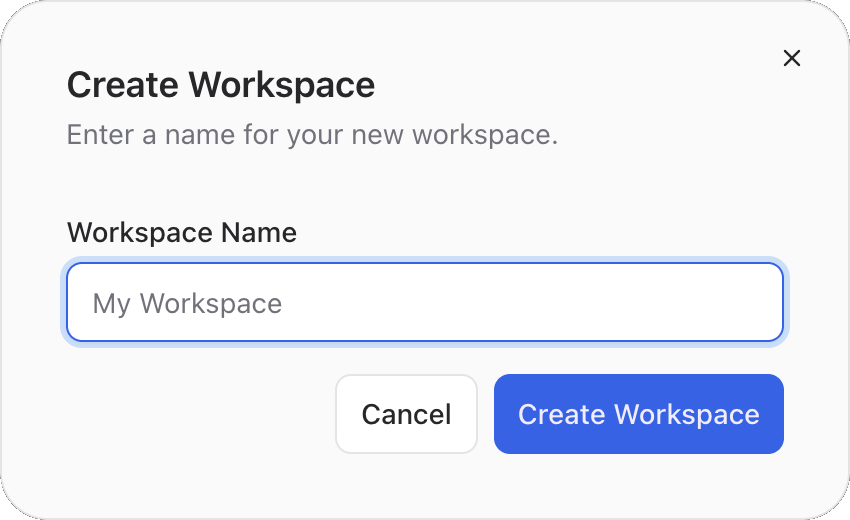This screenshot has height=520, width=850.
Task: Activate the blue-outlined name field
Action: click(425, 302)
